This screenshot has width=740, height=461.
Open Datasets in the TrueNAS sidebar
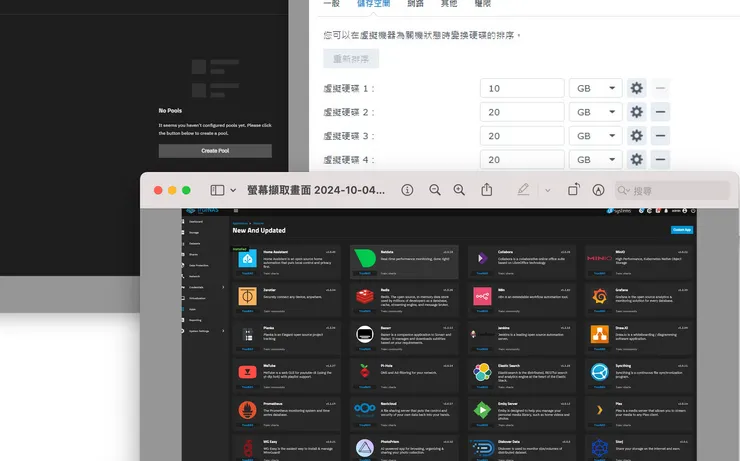point(194,243)
